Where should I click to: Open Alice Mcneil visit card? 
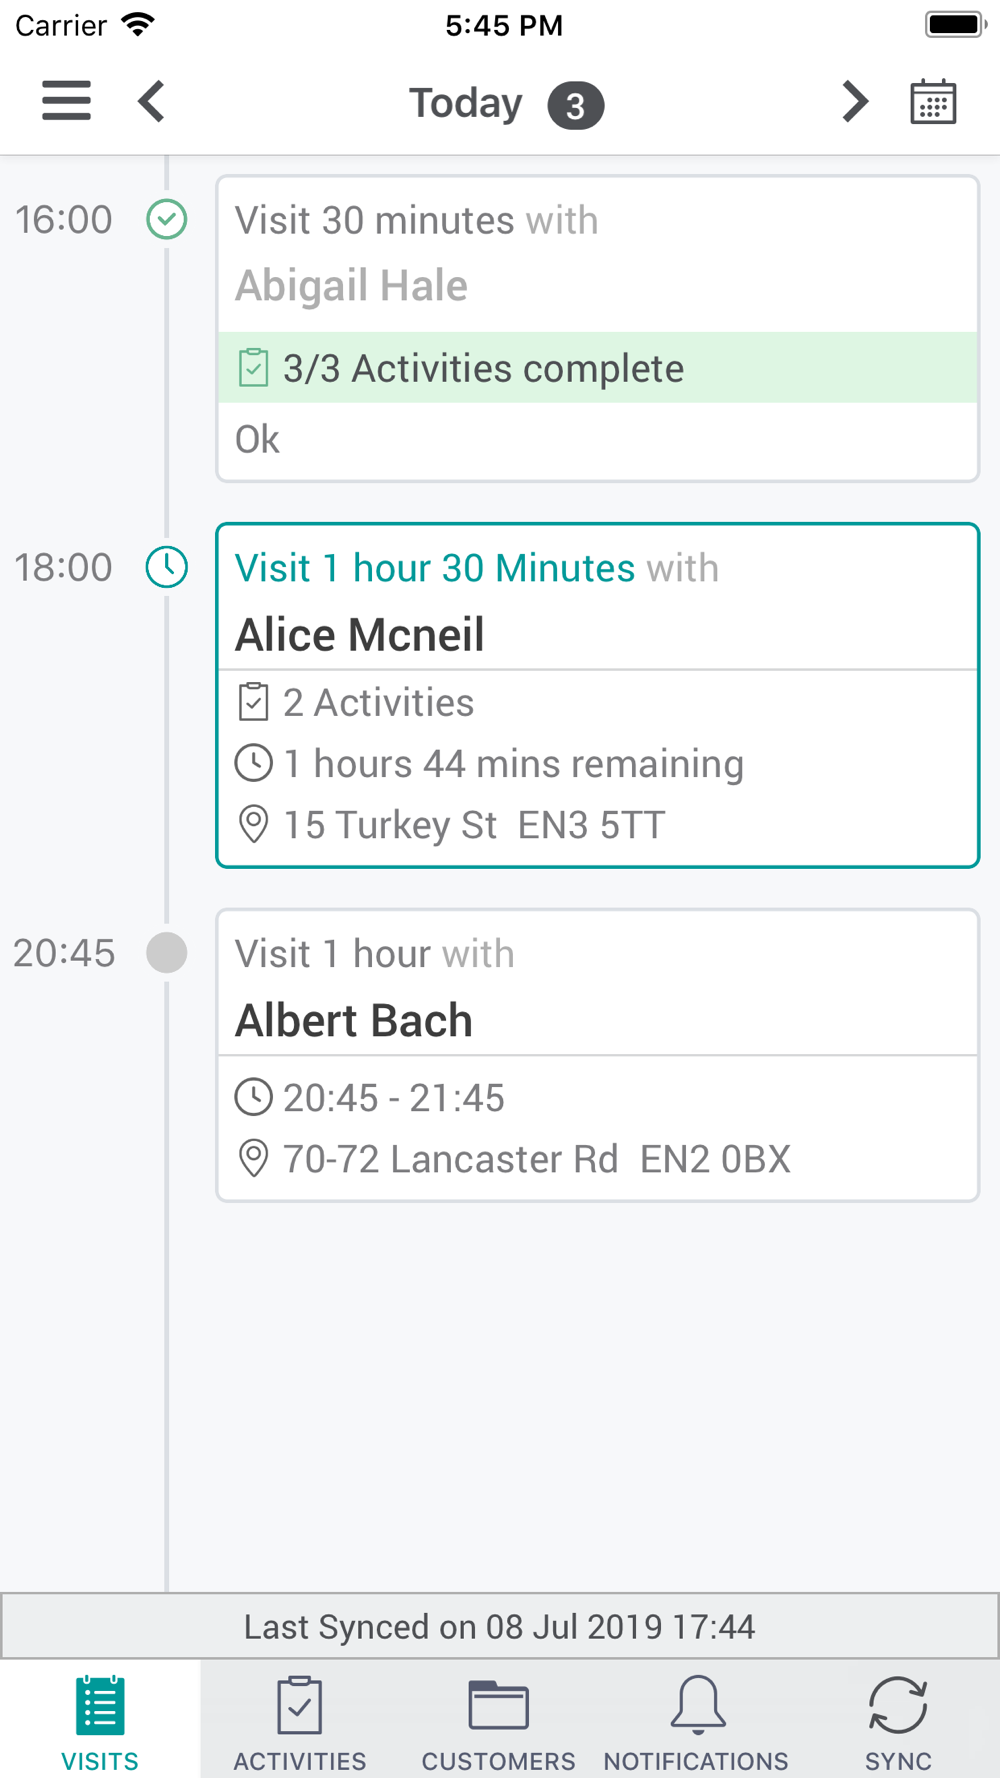597,695
